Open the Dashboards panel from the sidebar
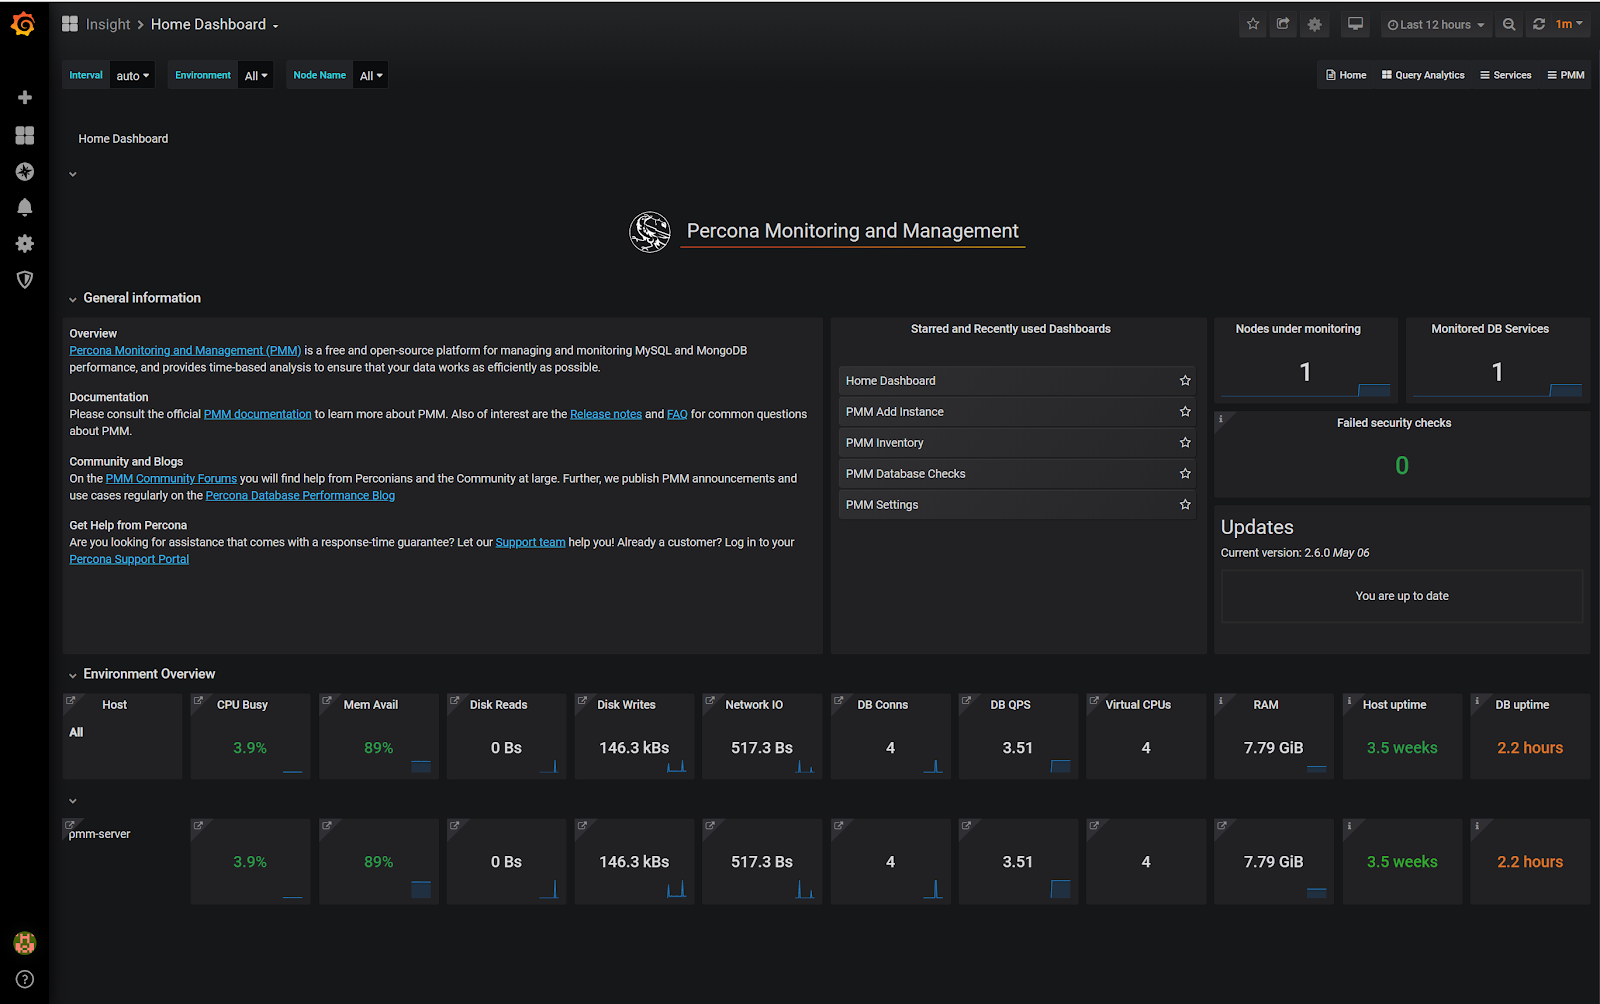Screen dimensions: 1600x1004 point(24,135)
